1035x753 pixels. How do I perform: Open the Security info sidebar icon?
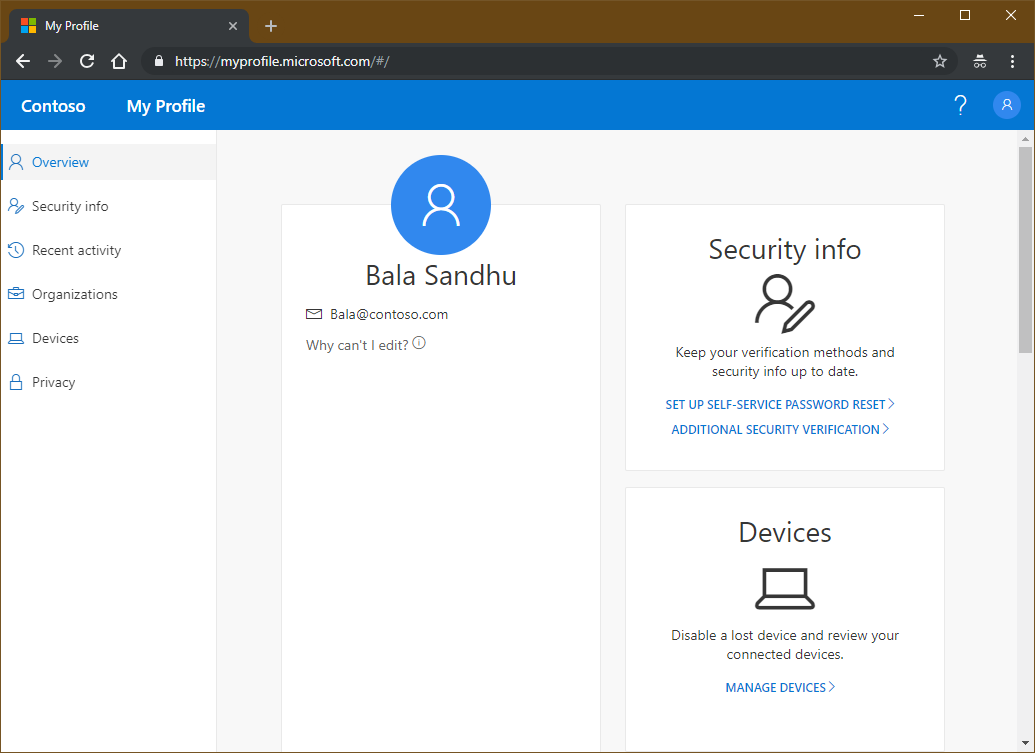(x=14, y=206)
